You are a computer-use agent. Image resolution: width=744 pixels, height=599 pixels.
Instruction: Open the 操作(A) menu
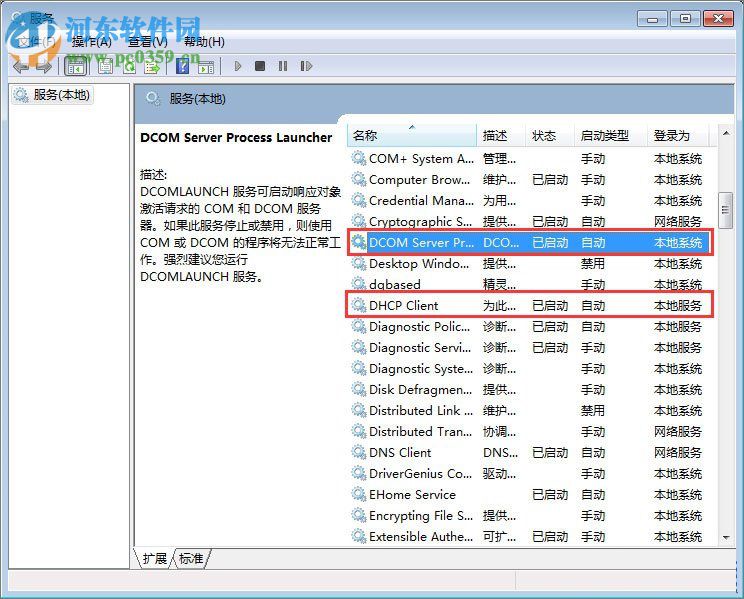click(92, 42)
